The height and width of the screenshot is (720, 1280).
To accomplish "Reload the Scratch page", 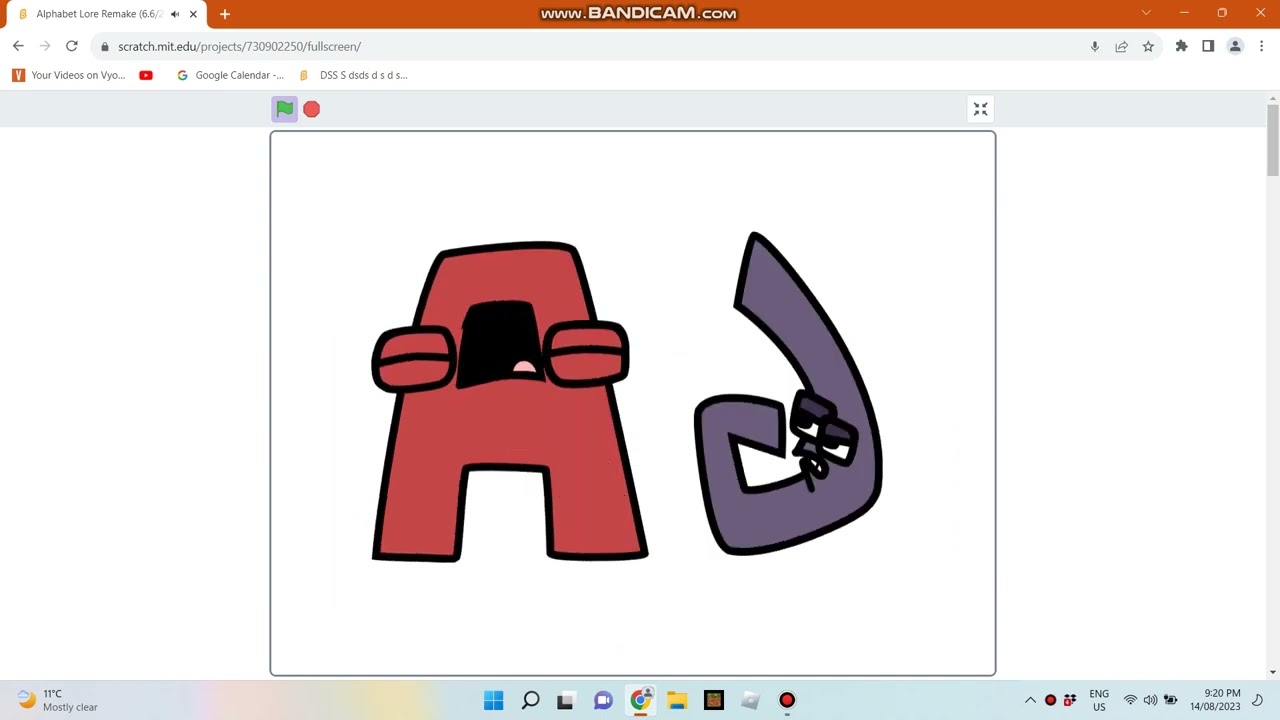I will [72, 46].
